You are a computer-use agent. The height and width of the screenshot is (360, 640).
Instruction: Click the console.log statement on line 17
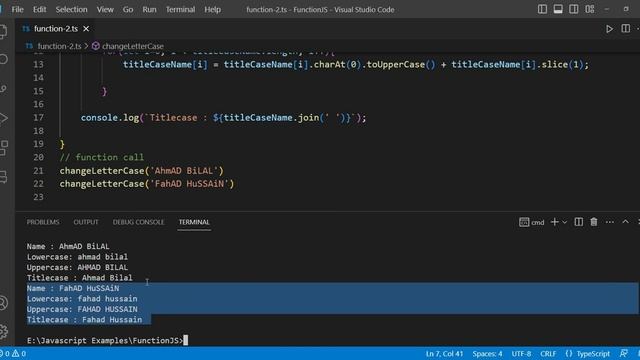(x=223, y=118)
